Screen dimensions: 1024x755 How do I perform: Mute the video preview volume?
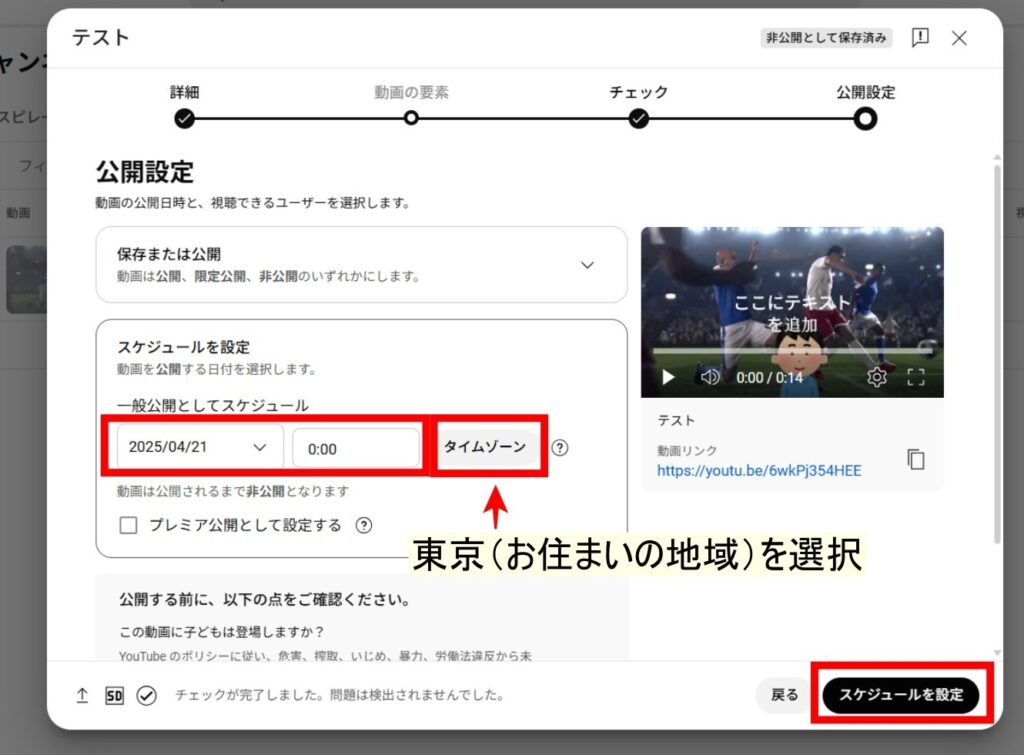click(710, 377)
